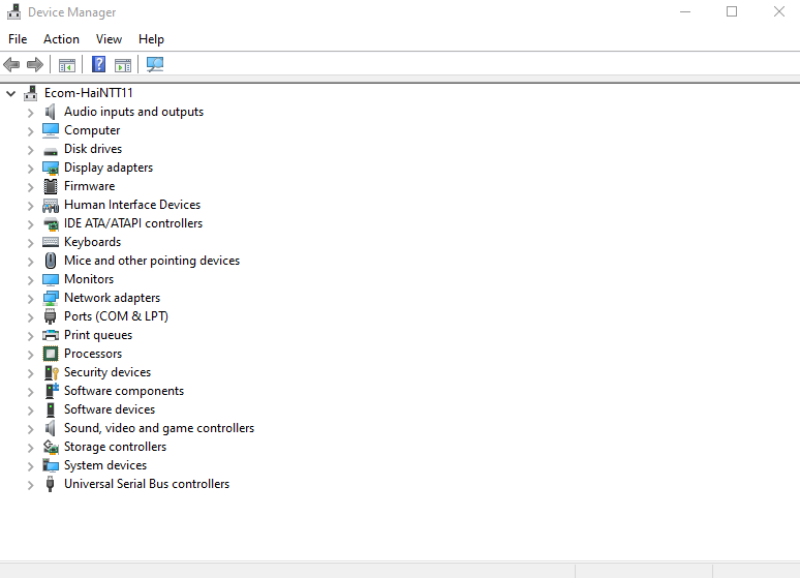Select the Storage controllers label
Viewport: 800px width, 578px height.
(x=115, y=447)
